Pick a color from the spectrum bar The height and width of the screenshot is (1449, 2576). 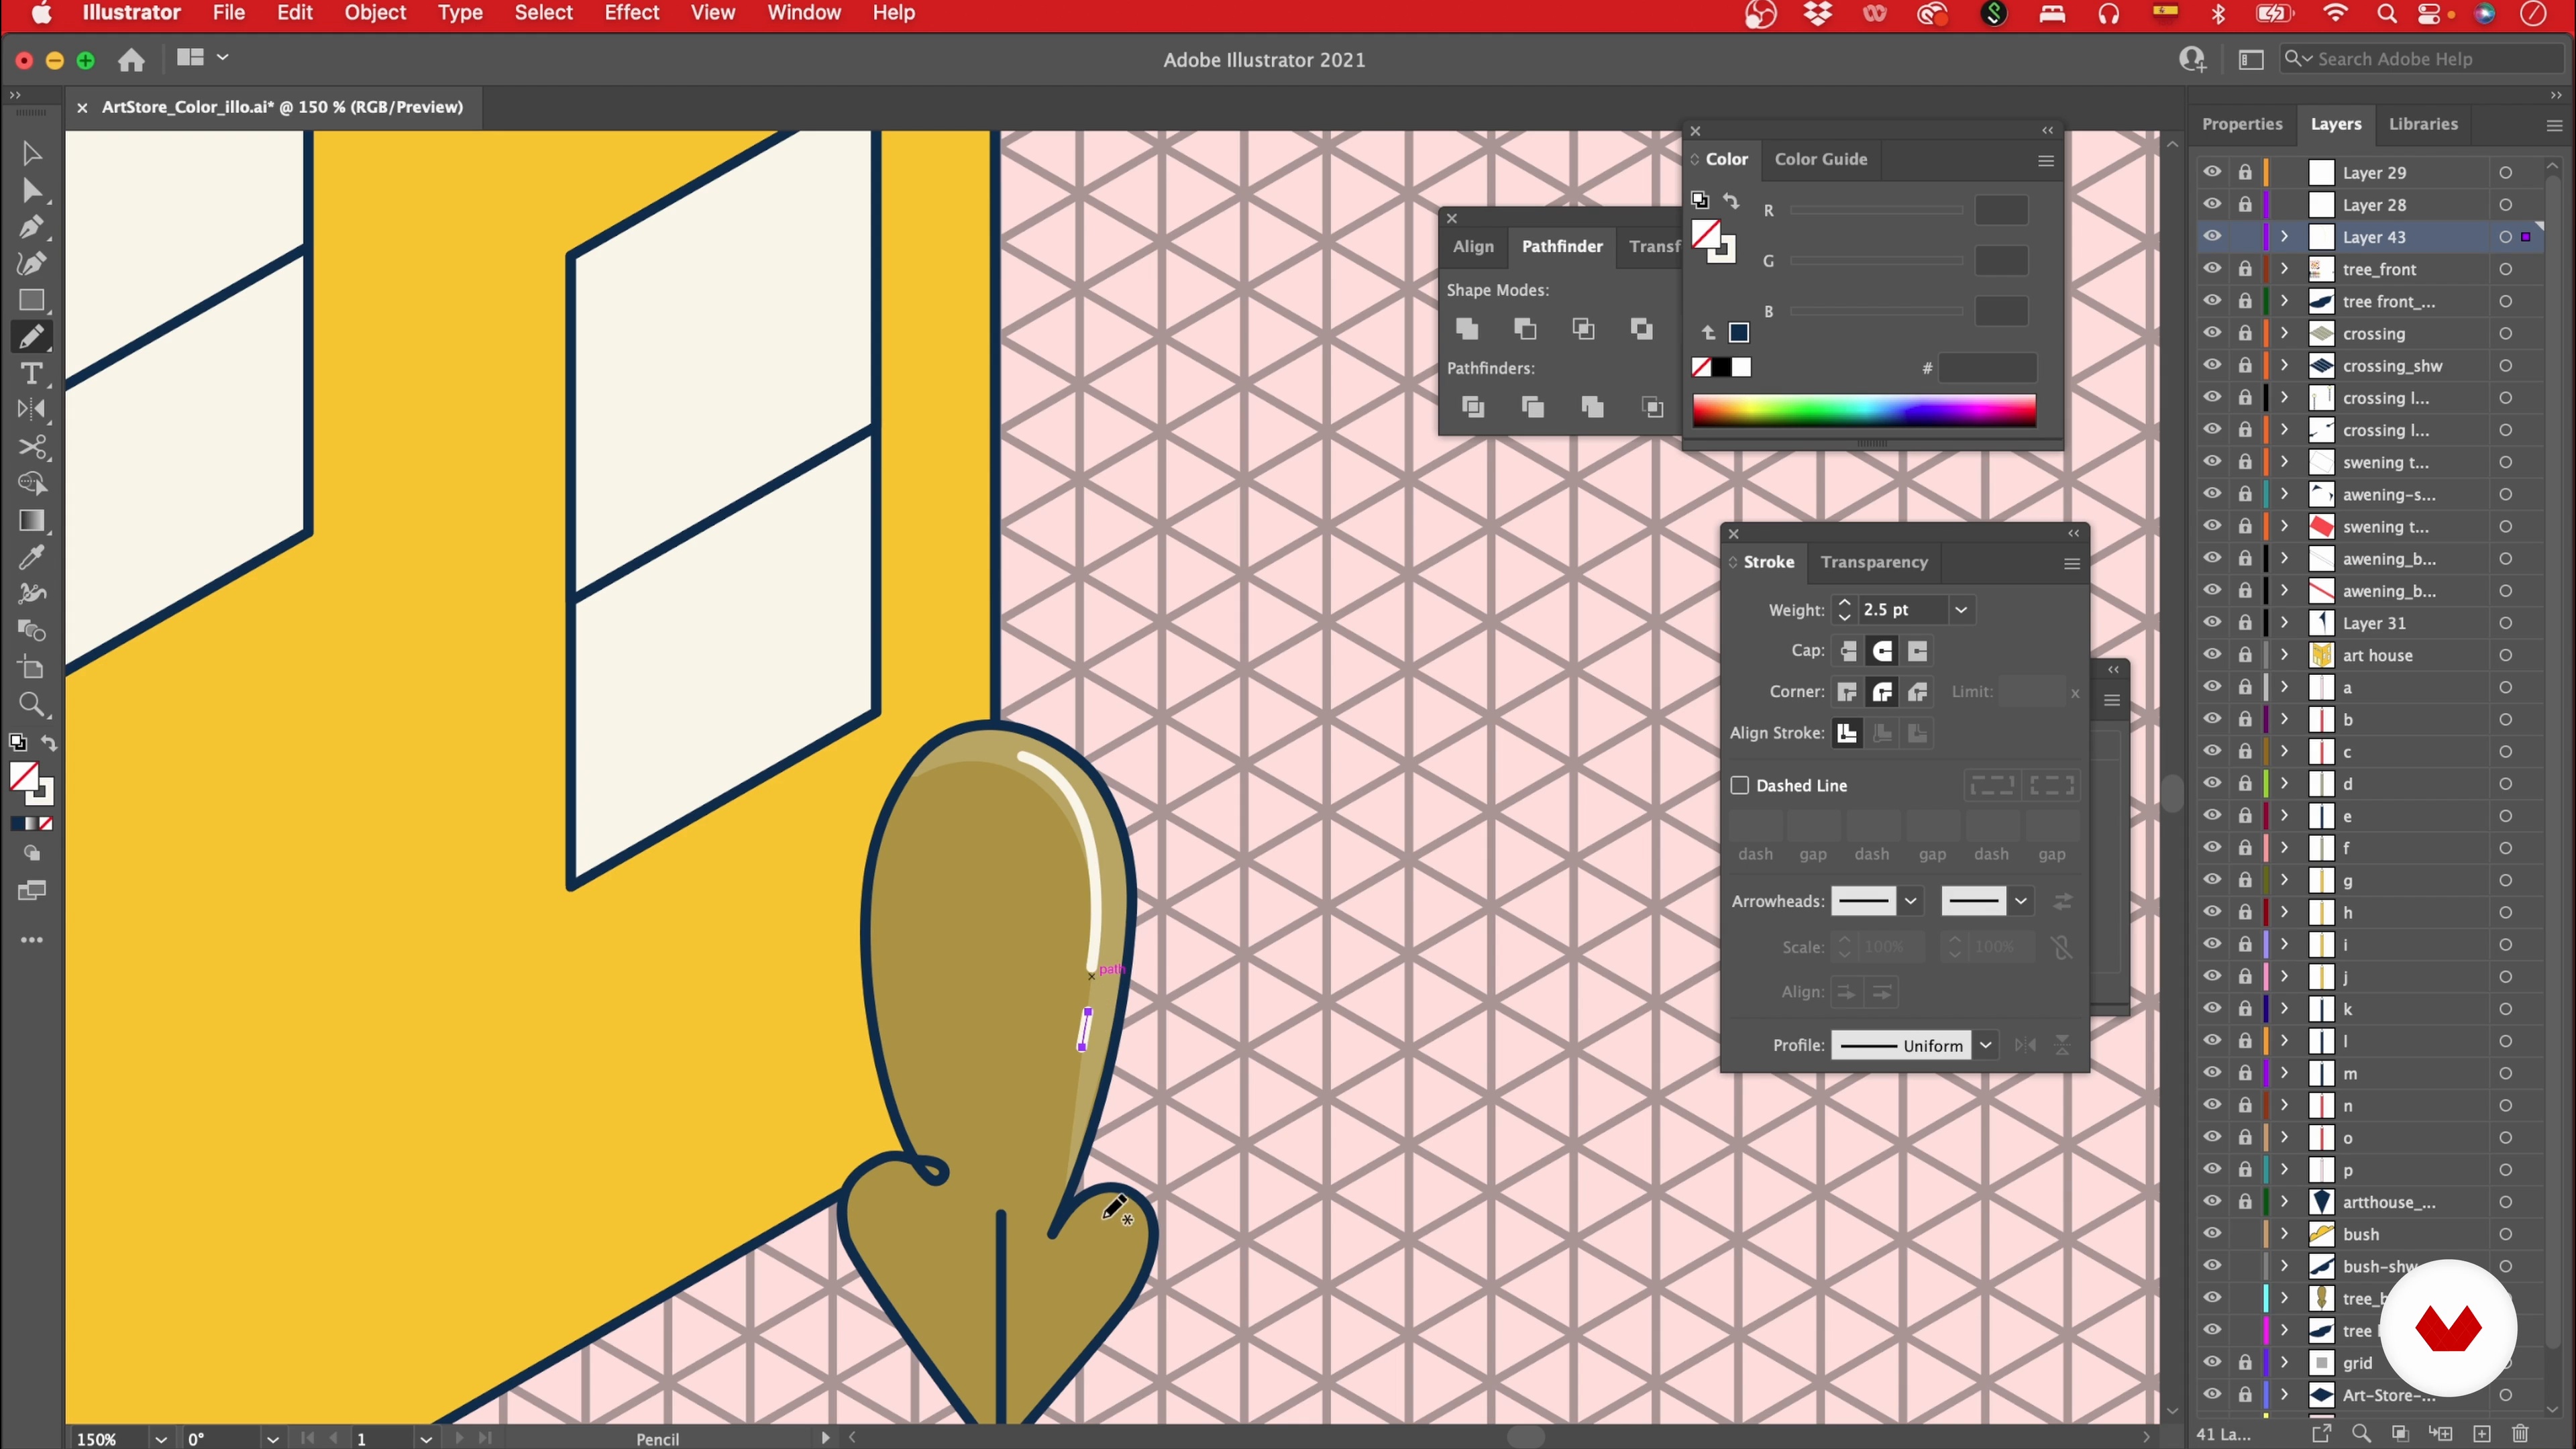1863,410
